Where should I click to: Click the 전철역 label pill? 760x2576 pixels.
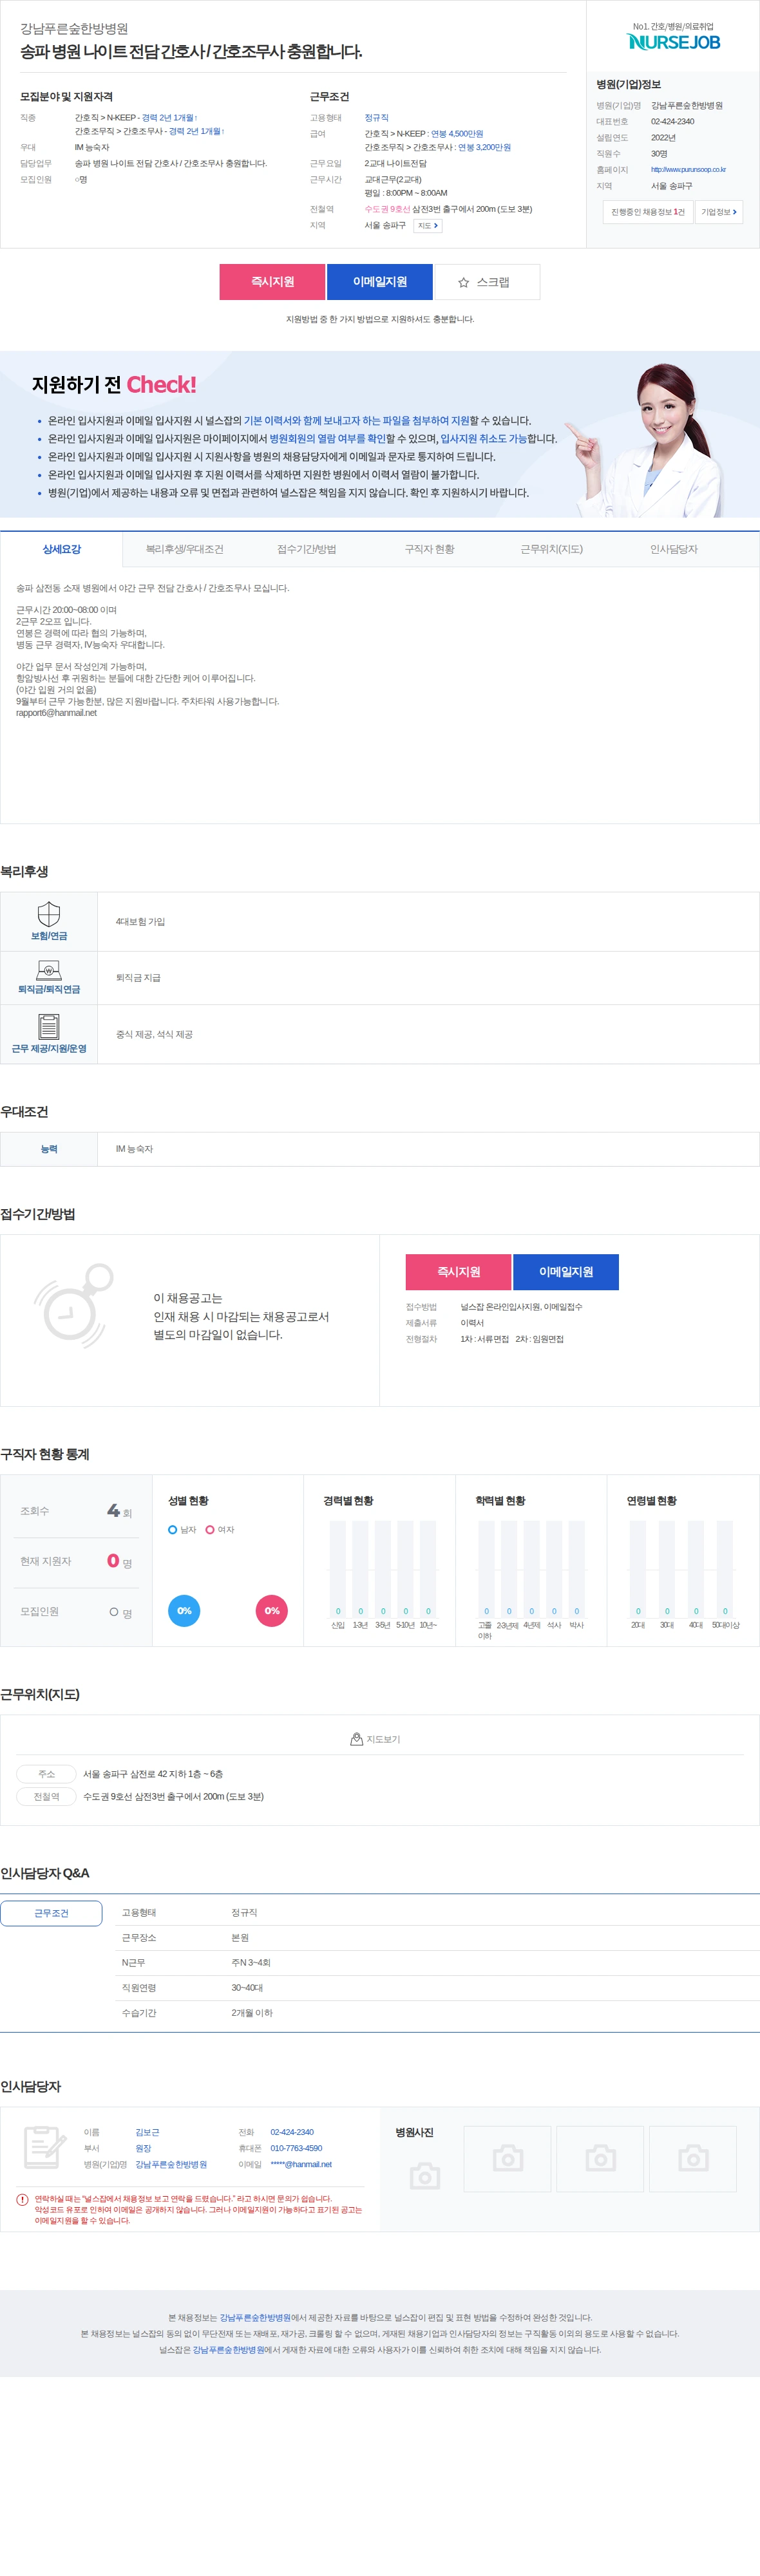(46, 1796)
